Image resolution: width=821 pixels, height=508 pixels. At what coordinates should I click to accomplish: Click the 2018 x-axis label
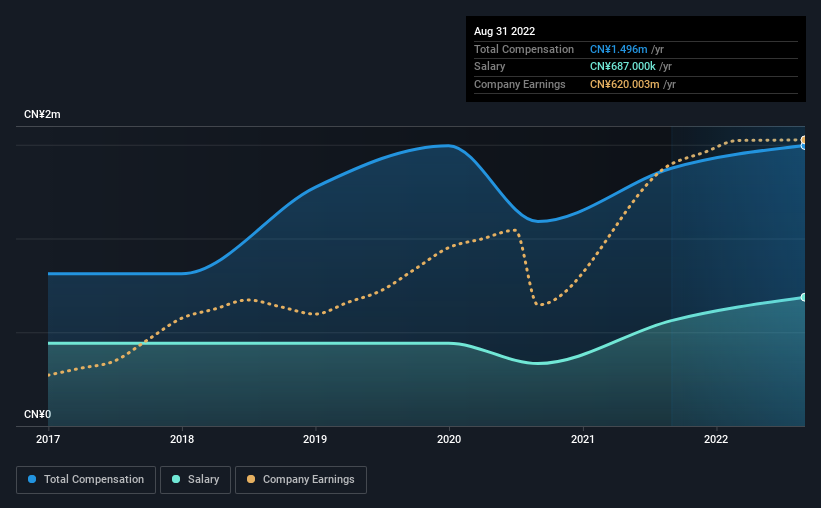[182, 439]
